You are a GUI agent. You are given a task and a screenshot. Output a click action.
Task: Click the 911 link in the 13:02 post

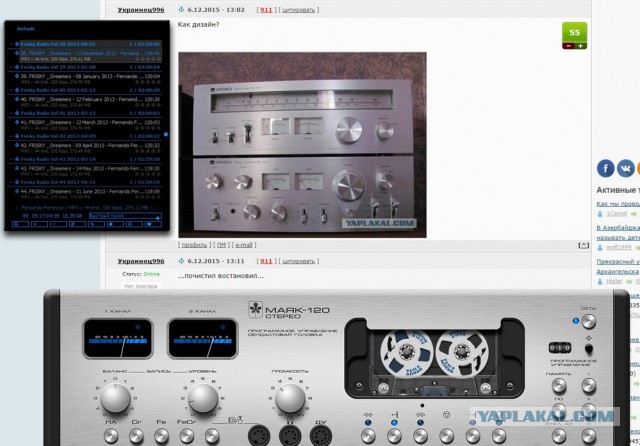click(x=266, y=9)
